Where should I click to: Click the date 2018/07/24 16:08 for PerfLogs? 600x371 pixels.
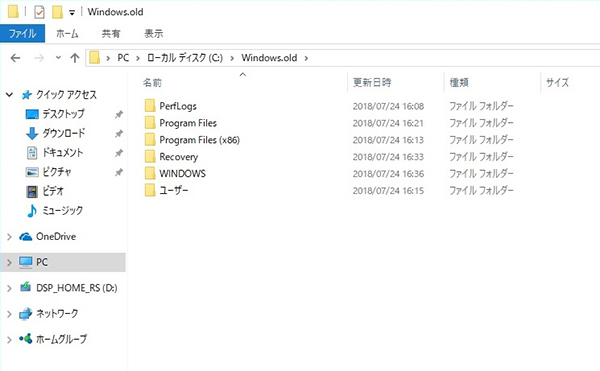(x=388, y=106)
